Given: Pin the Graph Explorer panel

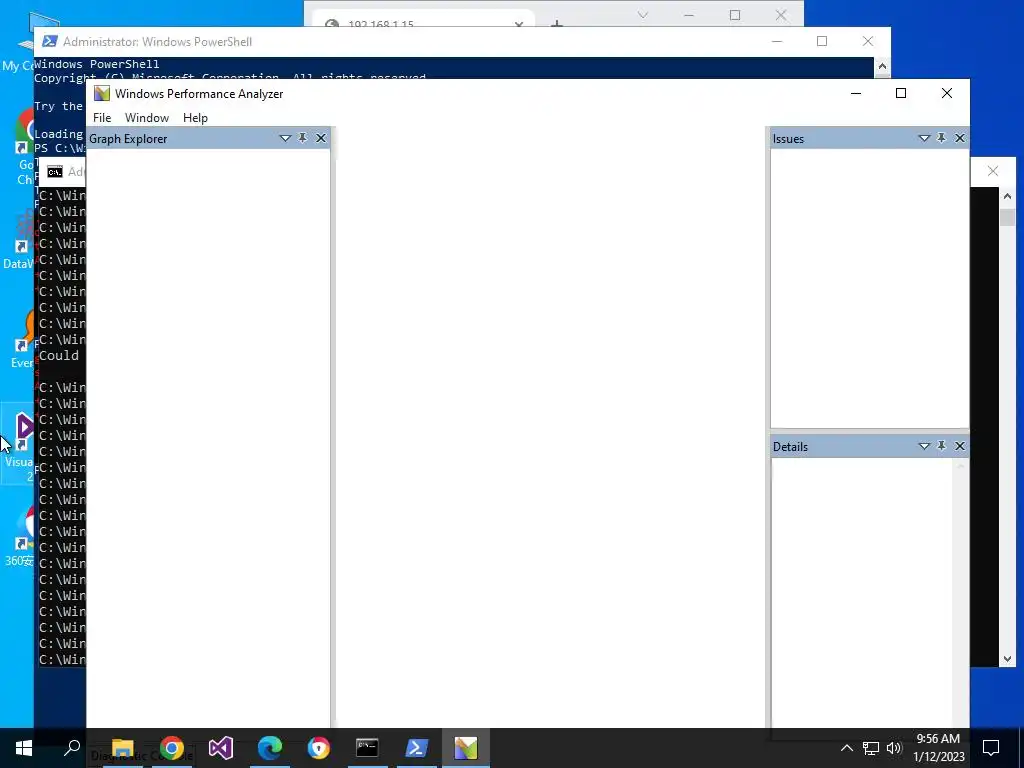Looking at the screenshot, I should [302, 138].
